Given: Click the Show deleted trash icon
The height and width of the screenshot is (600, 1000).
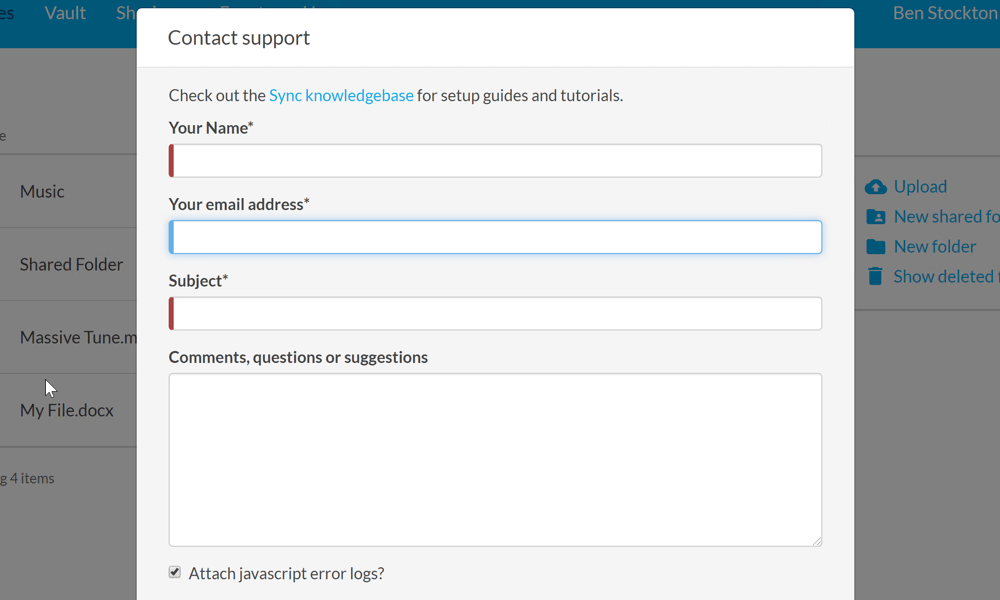Looking at the screenshot, I should [876, 277].
